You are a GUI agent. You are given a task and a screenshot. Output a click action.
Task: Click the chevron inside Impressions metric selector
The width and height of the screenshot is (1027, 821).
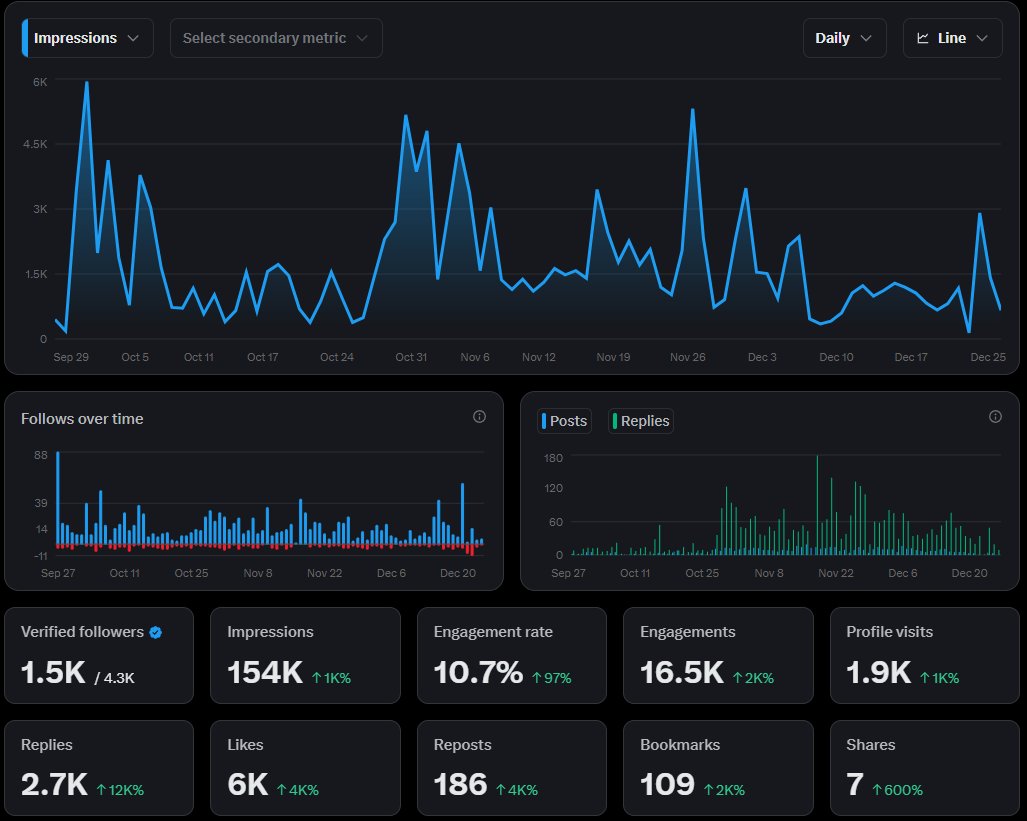coord(133,38)
